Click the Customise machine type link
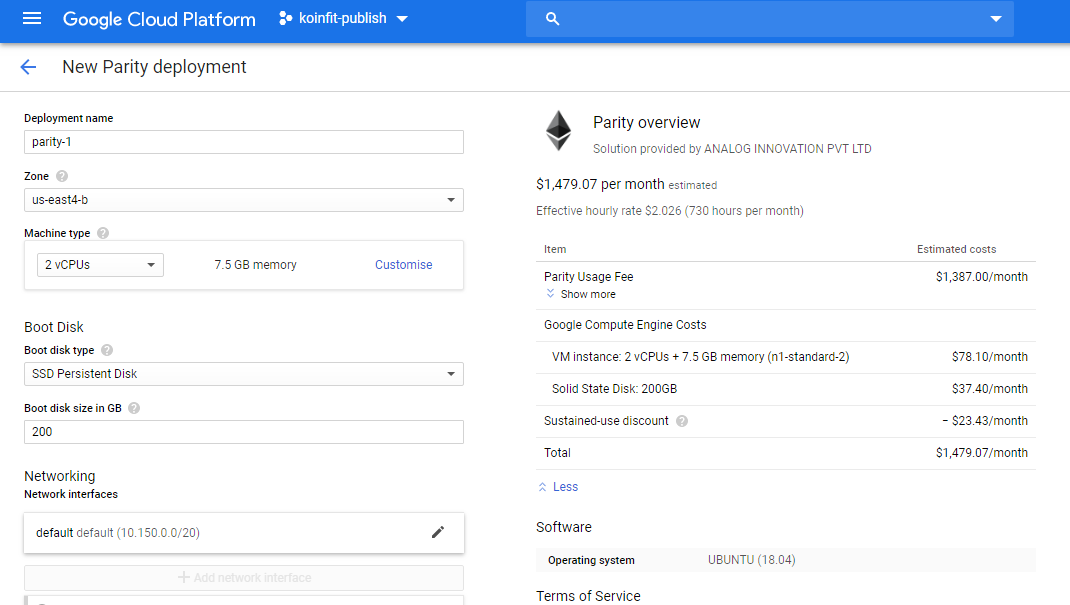The height and width of the screenshot is (605, 1070). click(x=403, y=265)
